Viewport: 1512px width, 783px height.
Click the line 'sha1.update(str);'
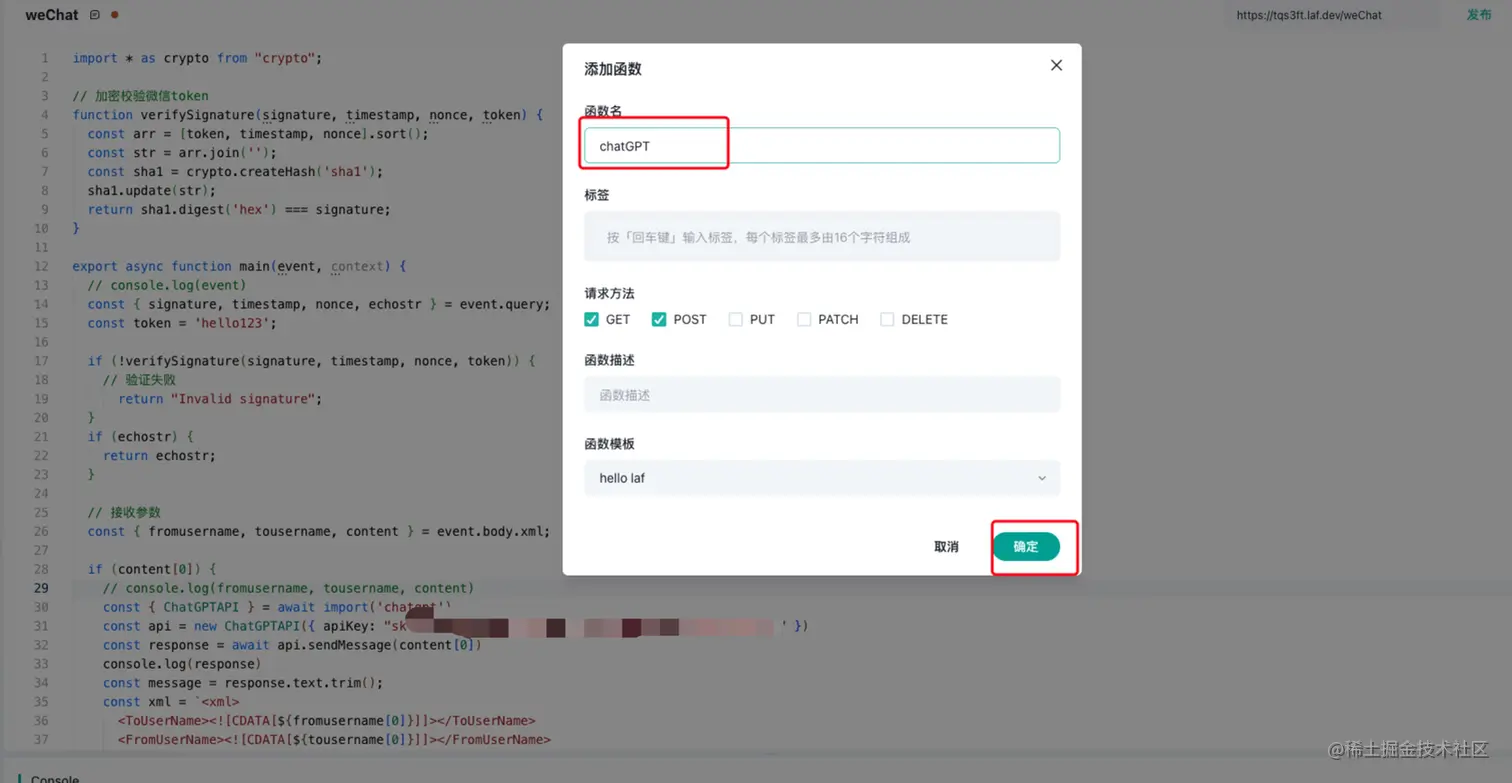pyautogui.click(x=151, y=190)
